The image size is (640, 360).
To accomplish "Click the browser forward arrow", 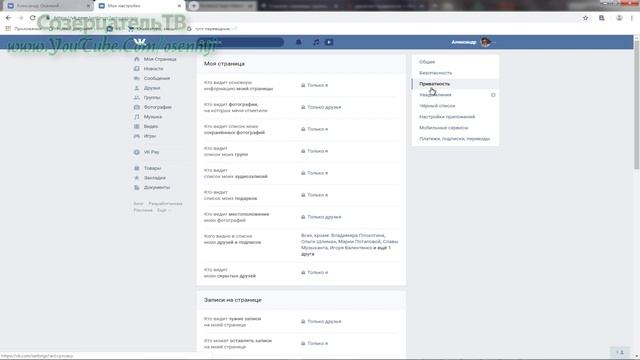I will [x=21, y=18].
